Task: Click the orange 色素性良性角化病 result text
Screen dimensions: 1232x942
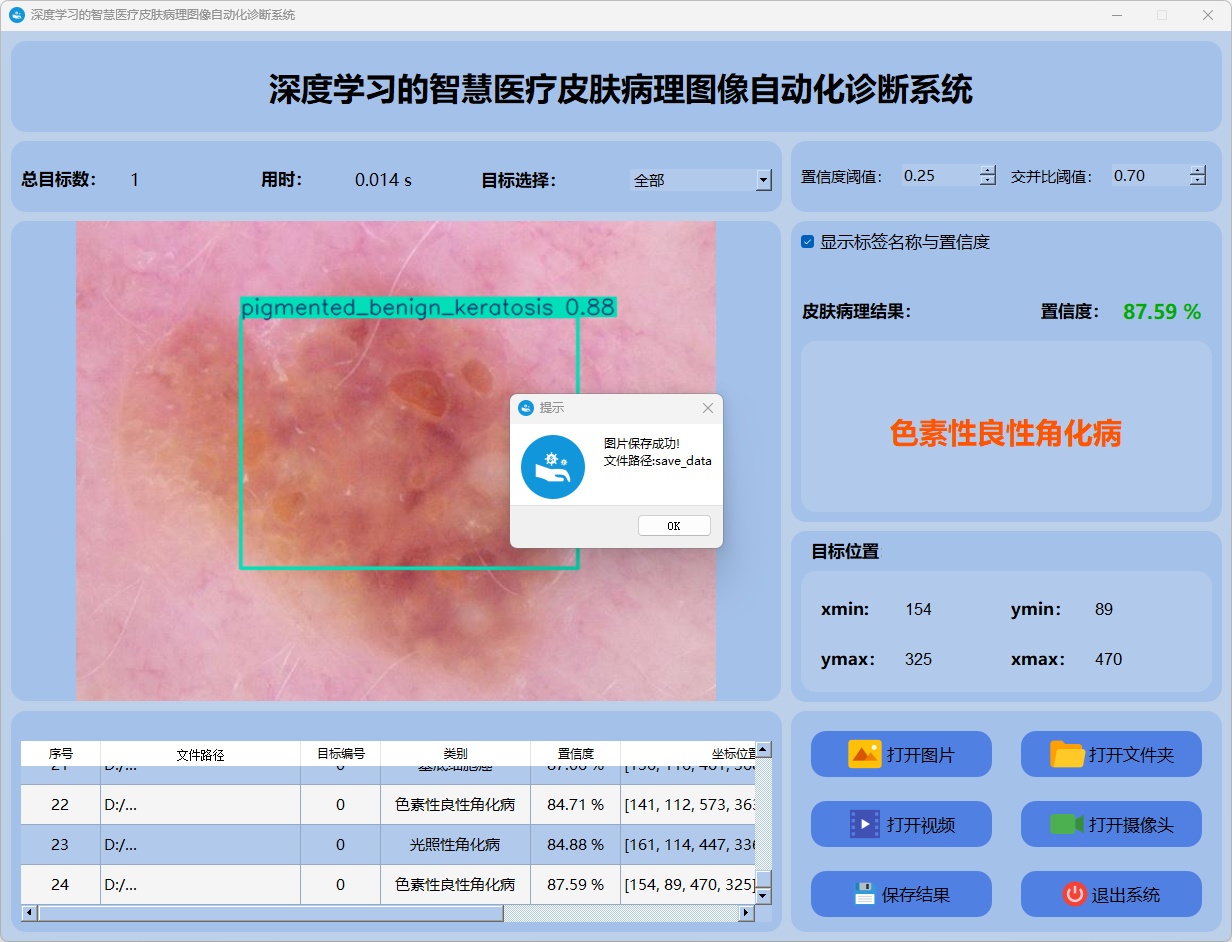Action: point(1006,433)
